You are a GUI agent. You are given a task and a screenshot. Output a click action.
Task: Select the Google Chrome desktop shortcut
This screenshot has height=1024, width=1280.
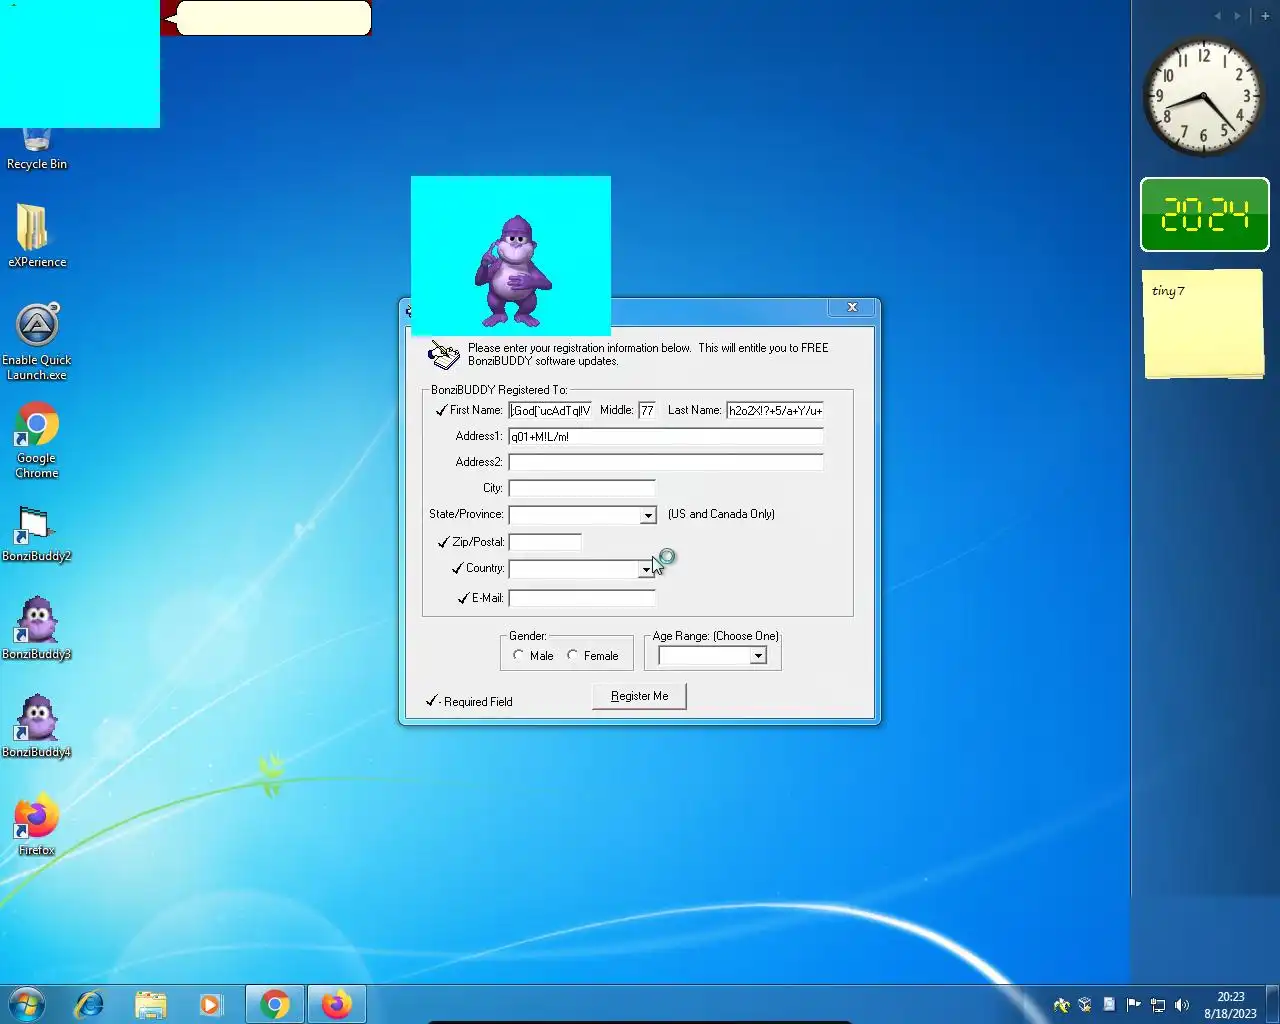[x=37, y=441]
